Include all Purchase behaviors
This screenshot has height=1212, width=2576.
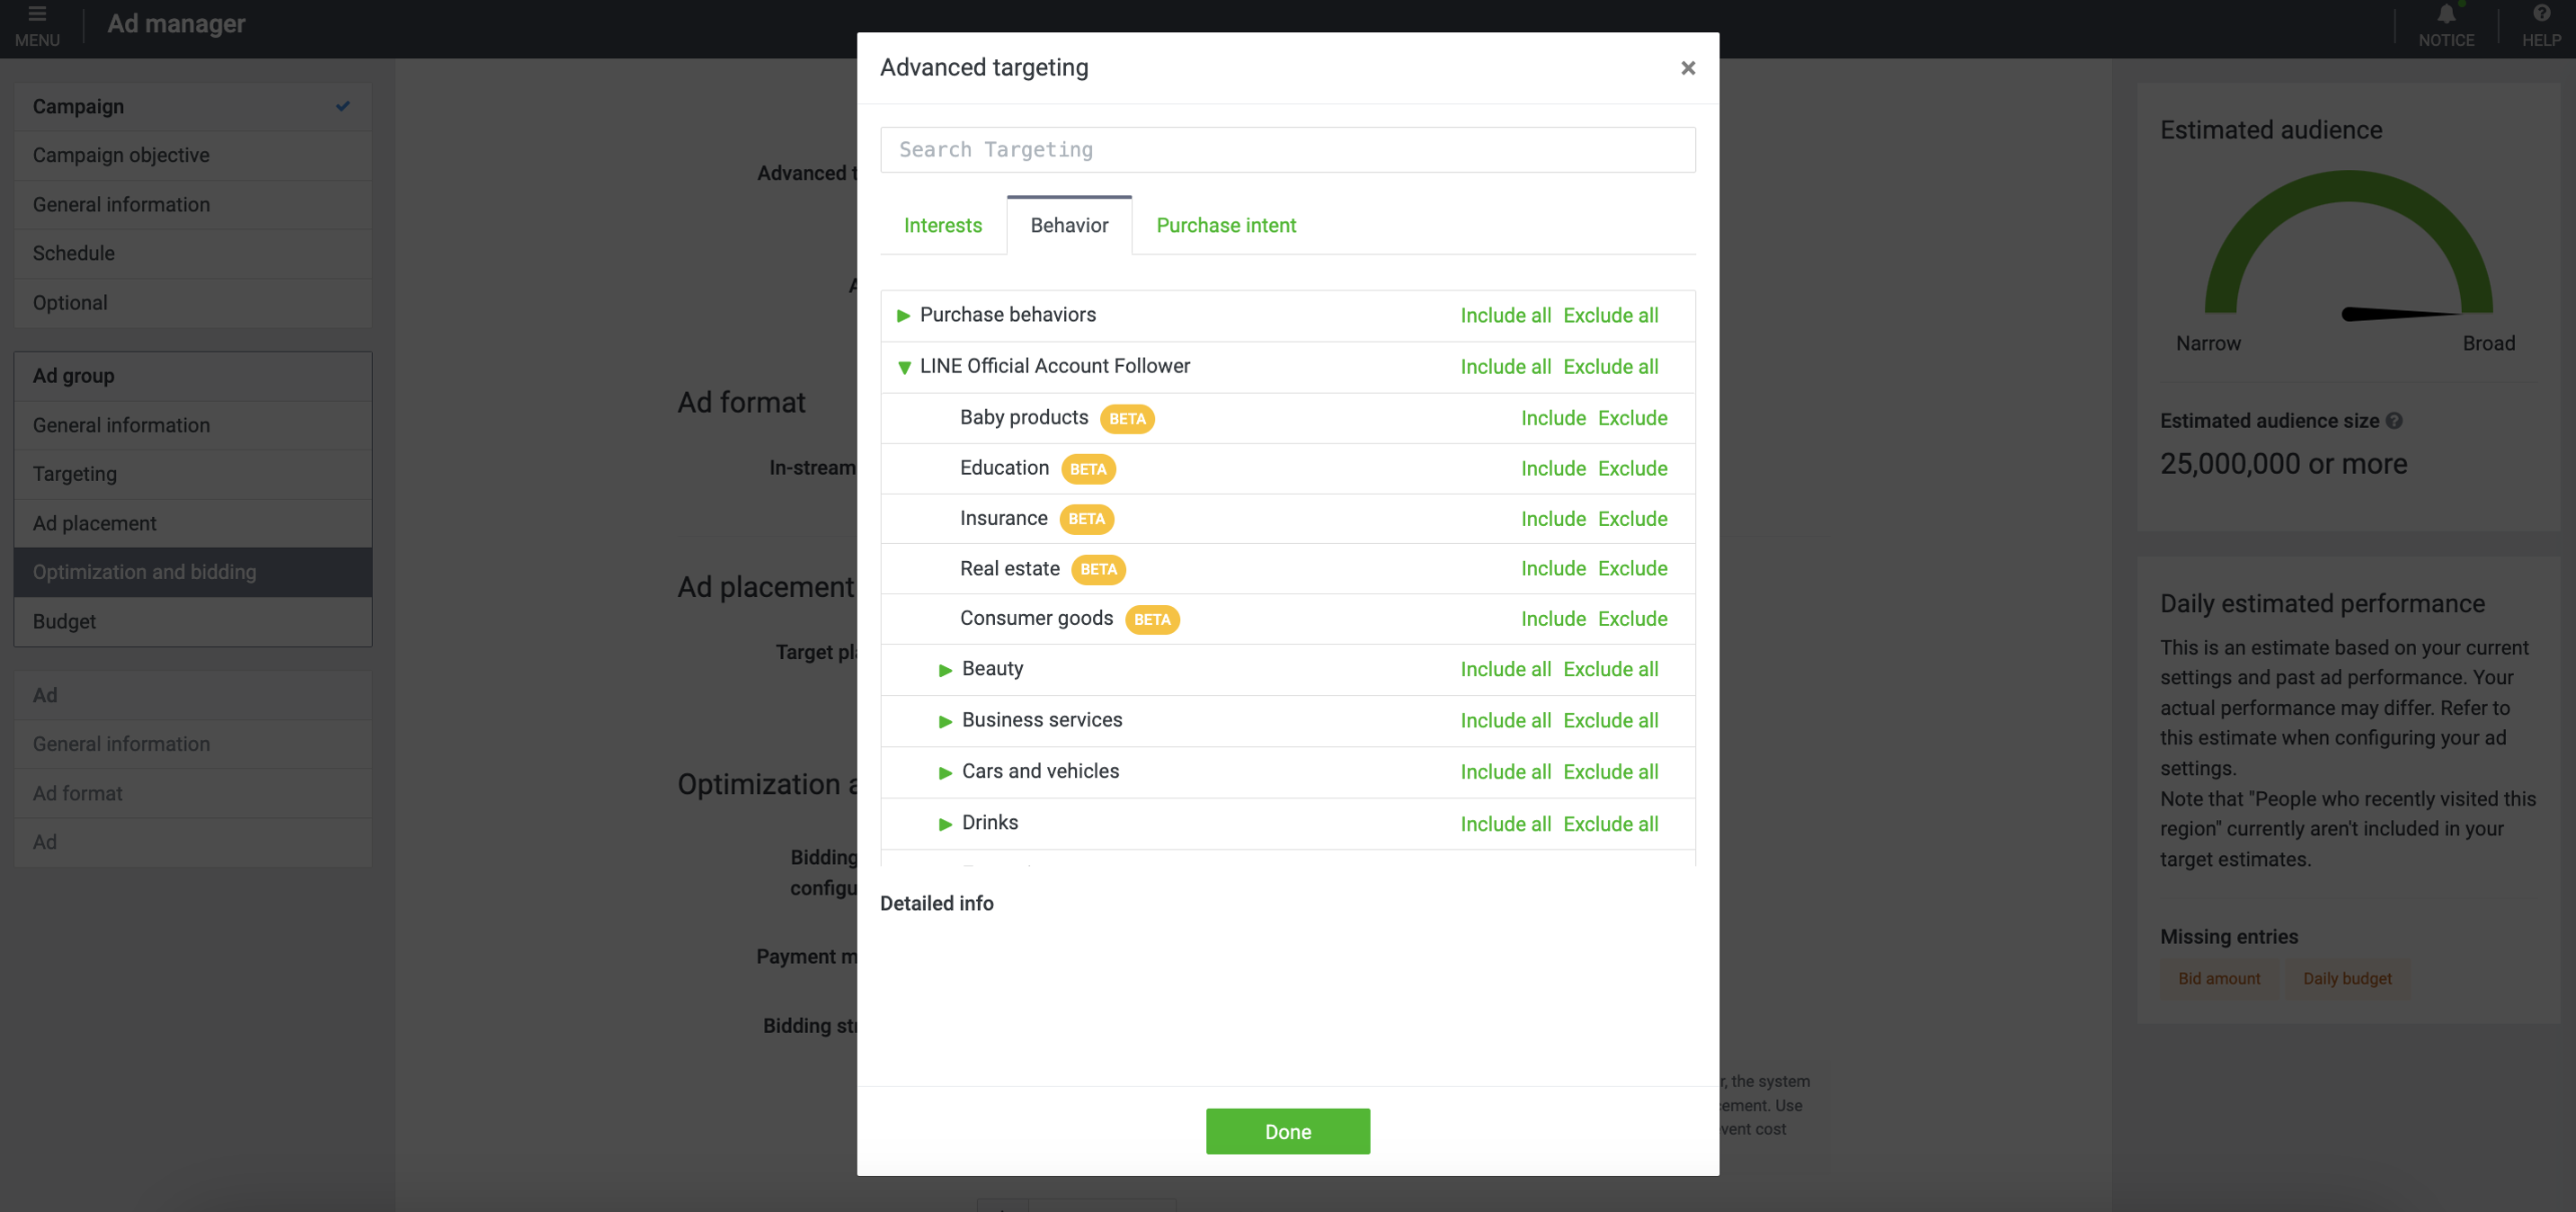(x=1505, y=315)
